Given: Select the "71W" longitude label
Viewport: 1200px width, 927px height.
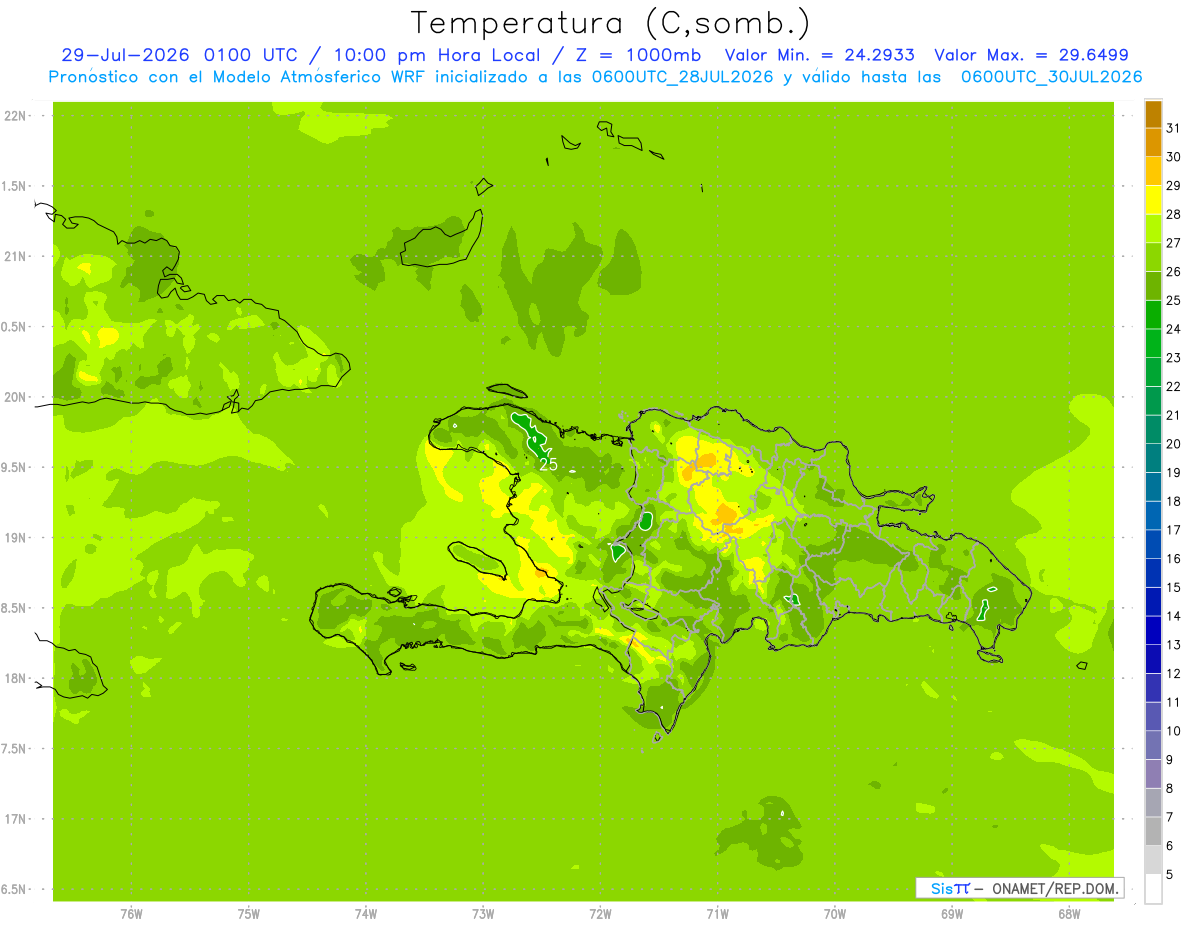Looking at the screenshot, I should tap(717, 914).
